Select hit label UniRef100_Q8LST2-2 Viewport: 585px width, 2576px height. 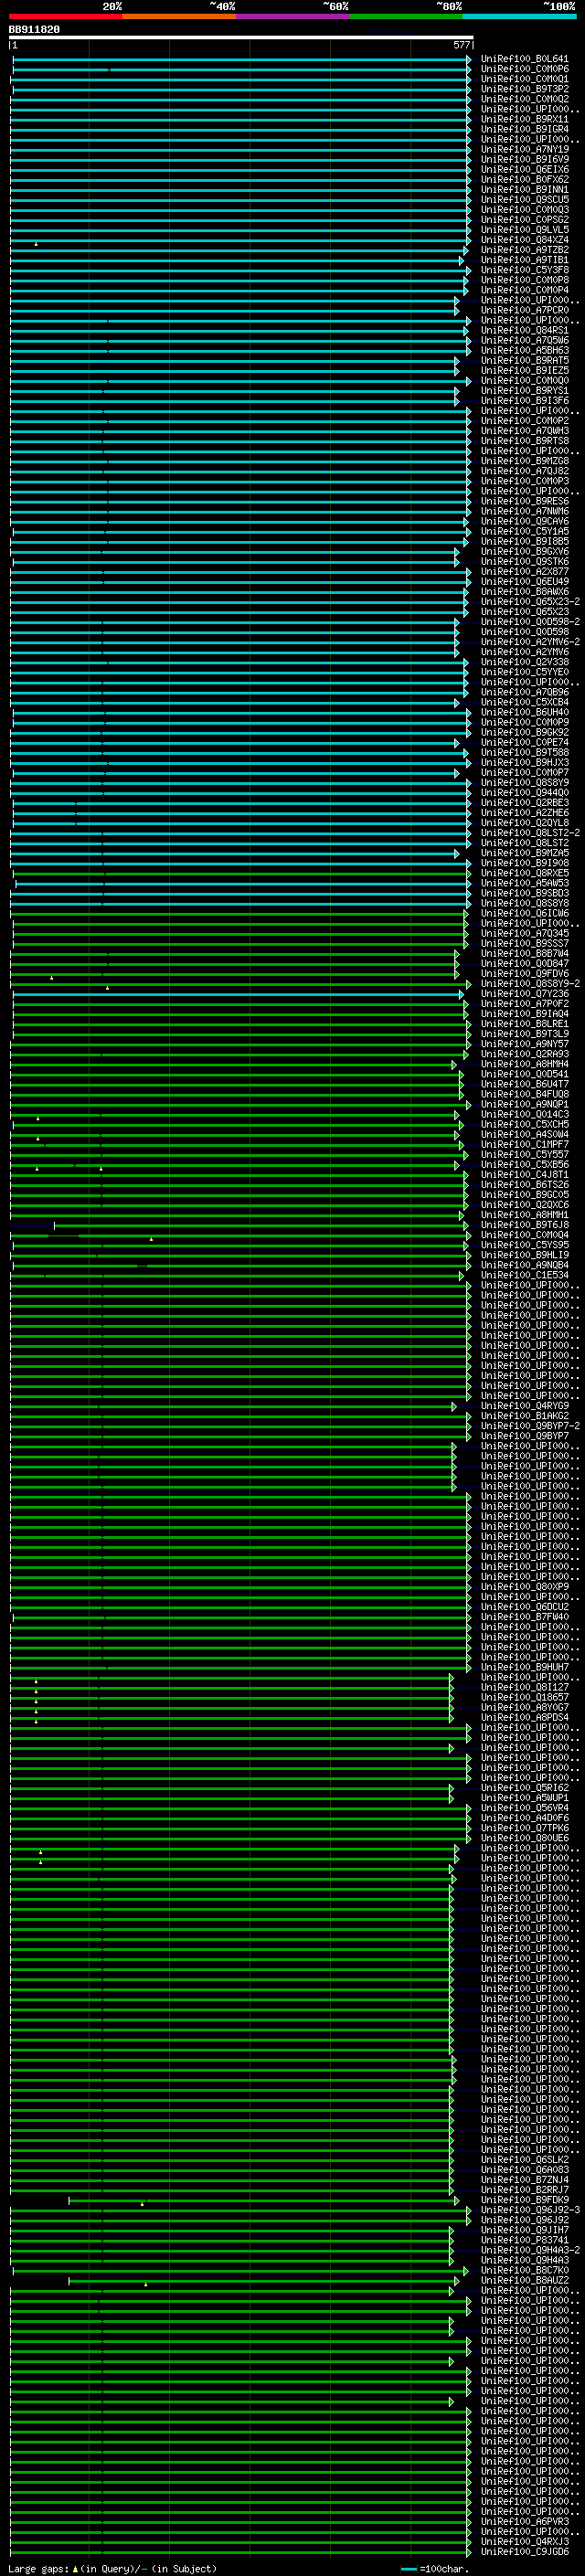click(x=530, y=833)
